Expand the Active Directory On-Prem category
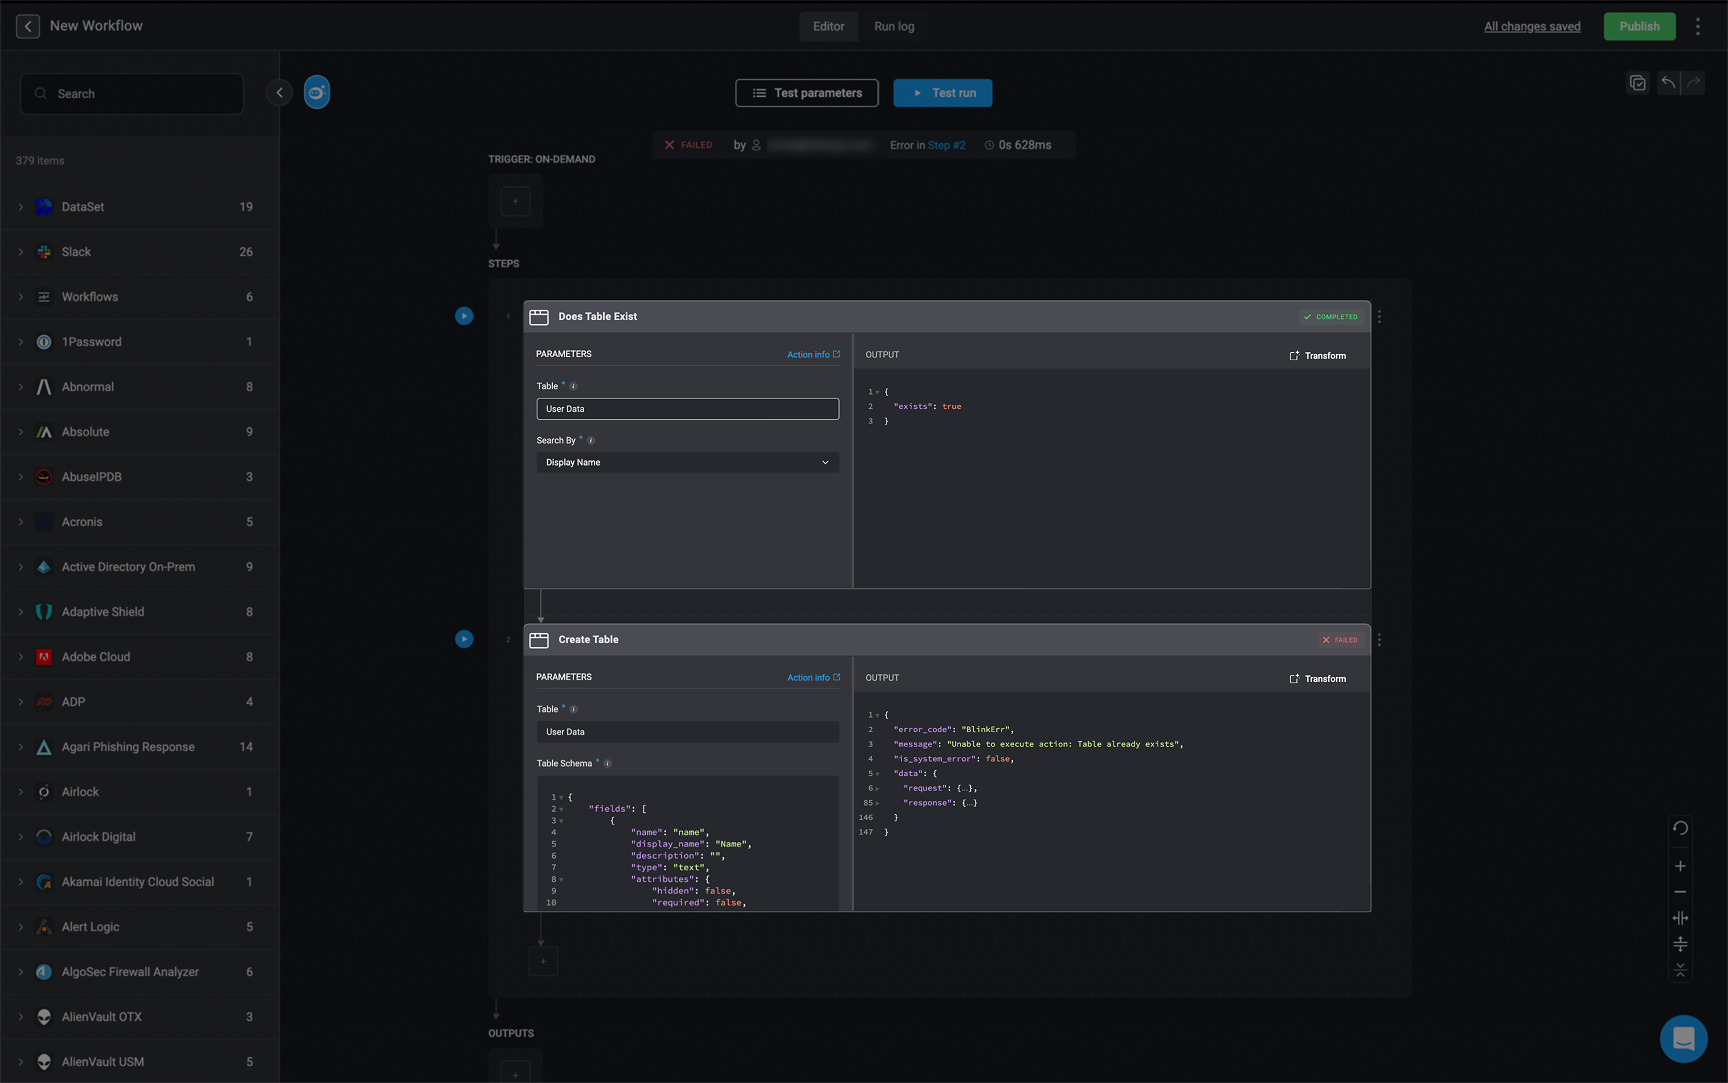This screenshot has width=1728, height=1083. pos(21,567)
